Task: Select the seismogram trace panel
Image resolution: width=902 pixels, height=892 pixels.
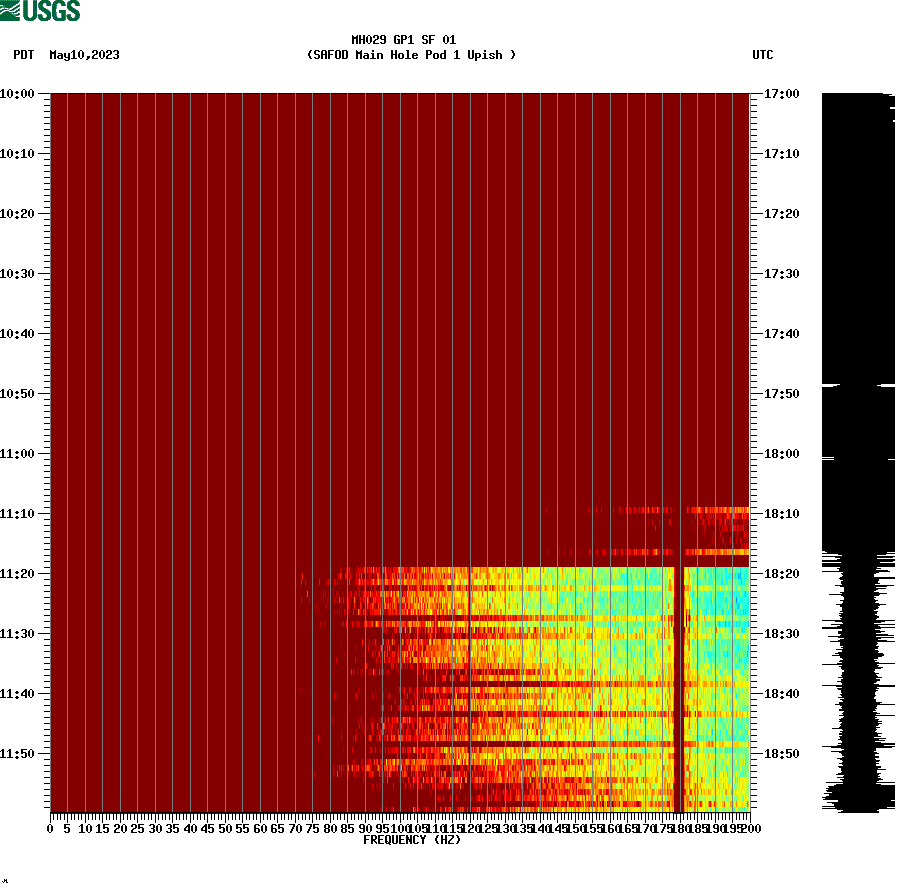Action: [x=855, y=450]
